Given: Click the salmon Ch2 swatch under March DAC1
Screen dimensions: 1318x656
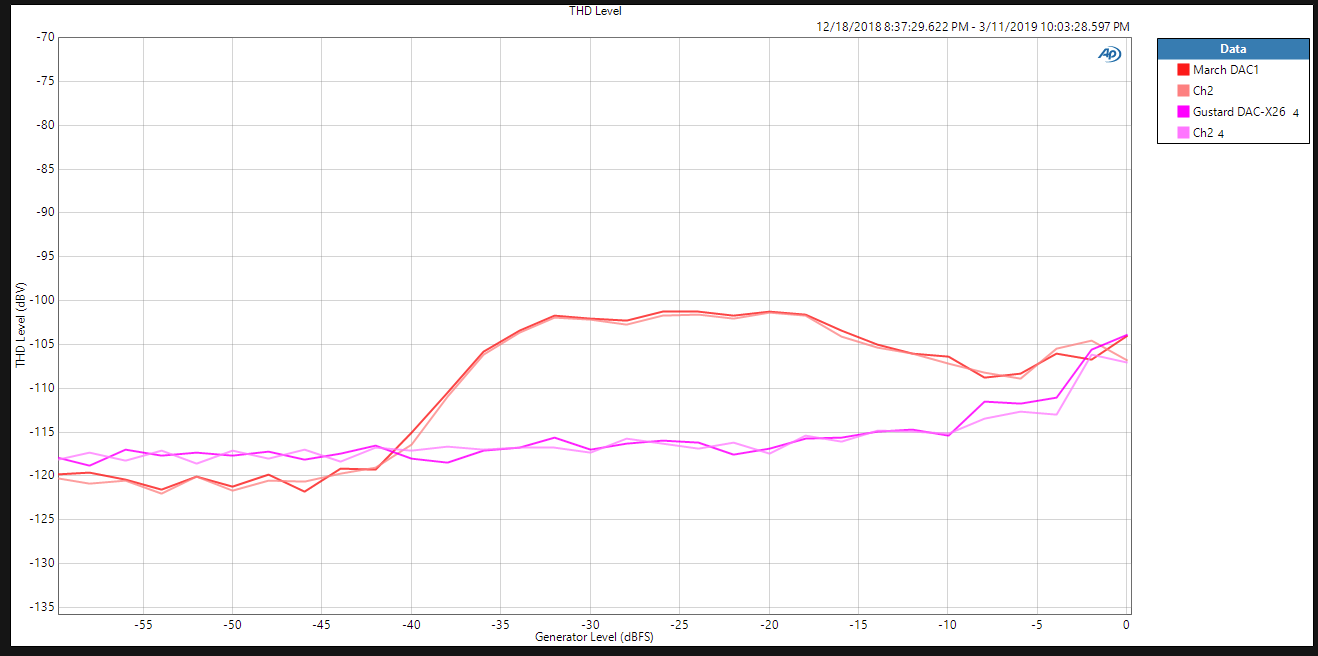Looking at the screenshot, I should [1183, 91].
